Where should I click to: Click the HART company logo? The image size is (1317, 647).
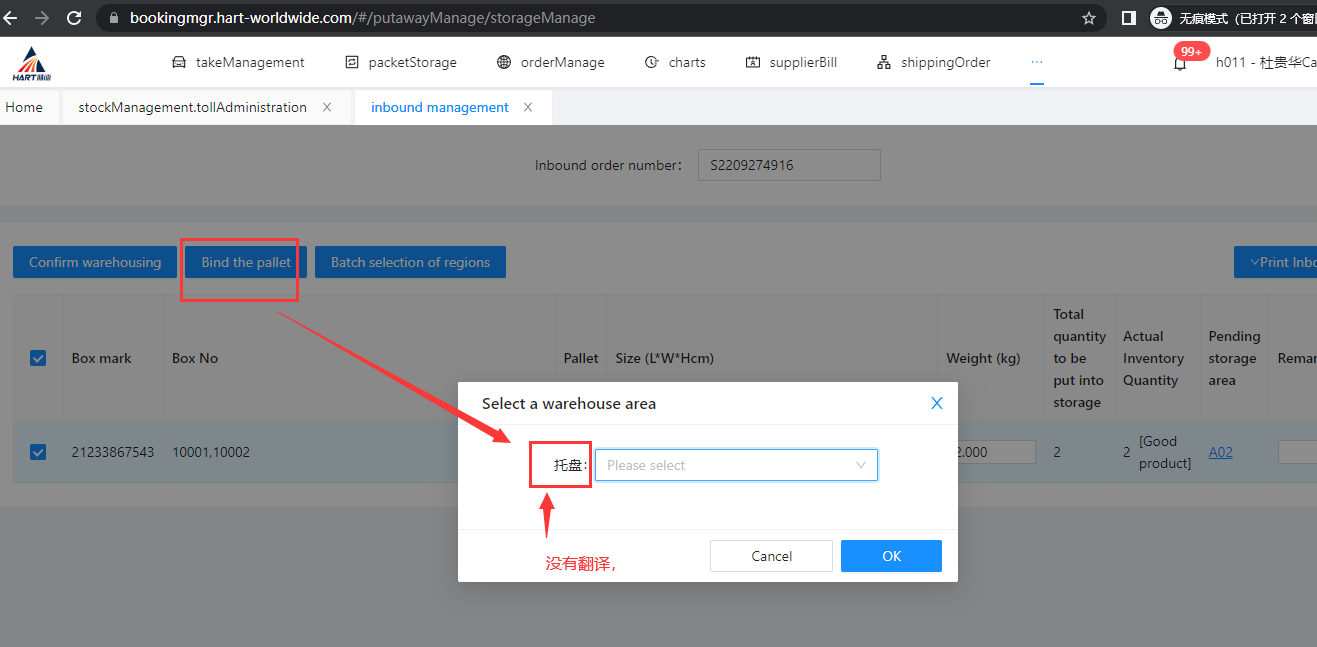point(32,63)
